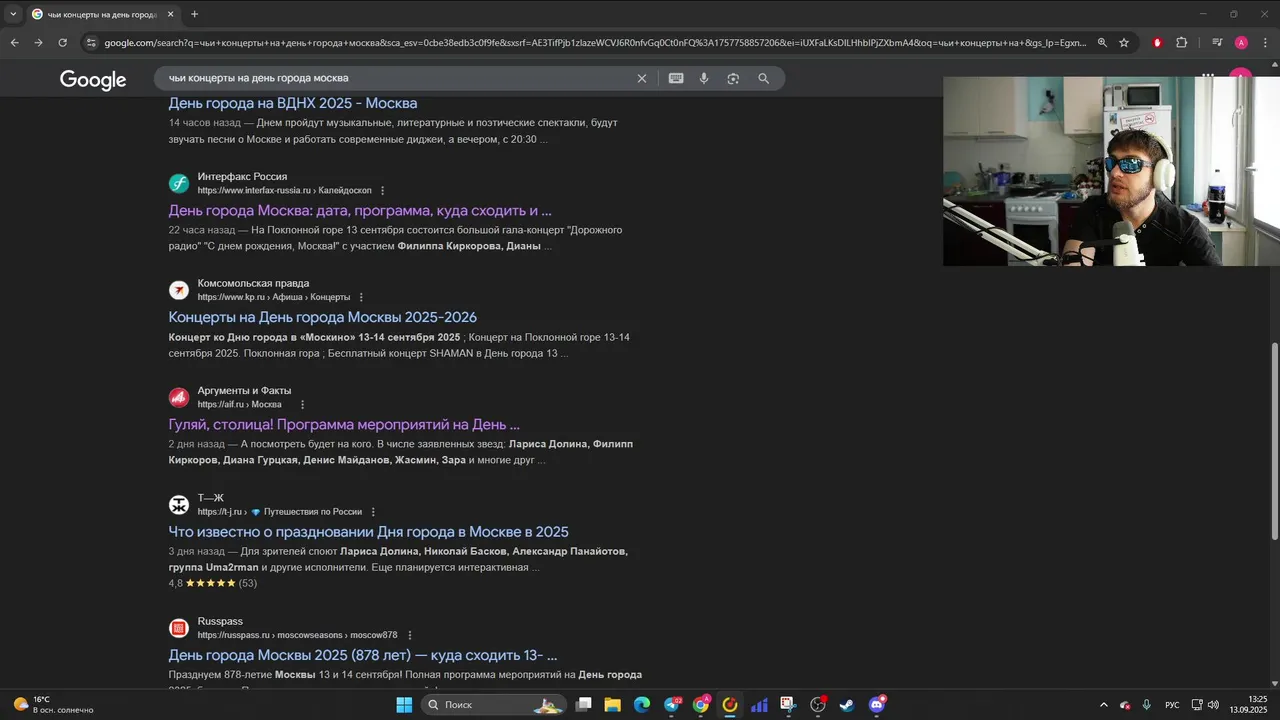Screen dimensions: 1280x720
Task: Open Chrome profile avatar in toolbar
Action: (x=1241, y=43)
